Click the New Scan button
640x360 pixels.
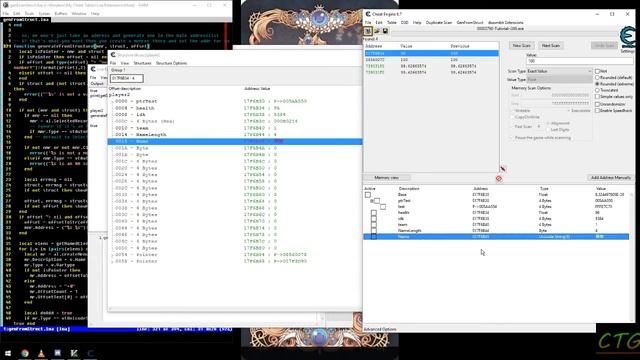click(521, 46)
